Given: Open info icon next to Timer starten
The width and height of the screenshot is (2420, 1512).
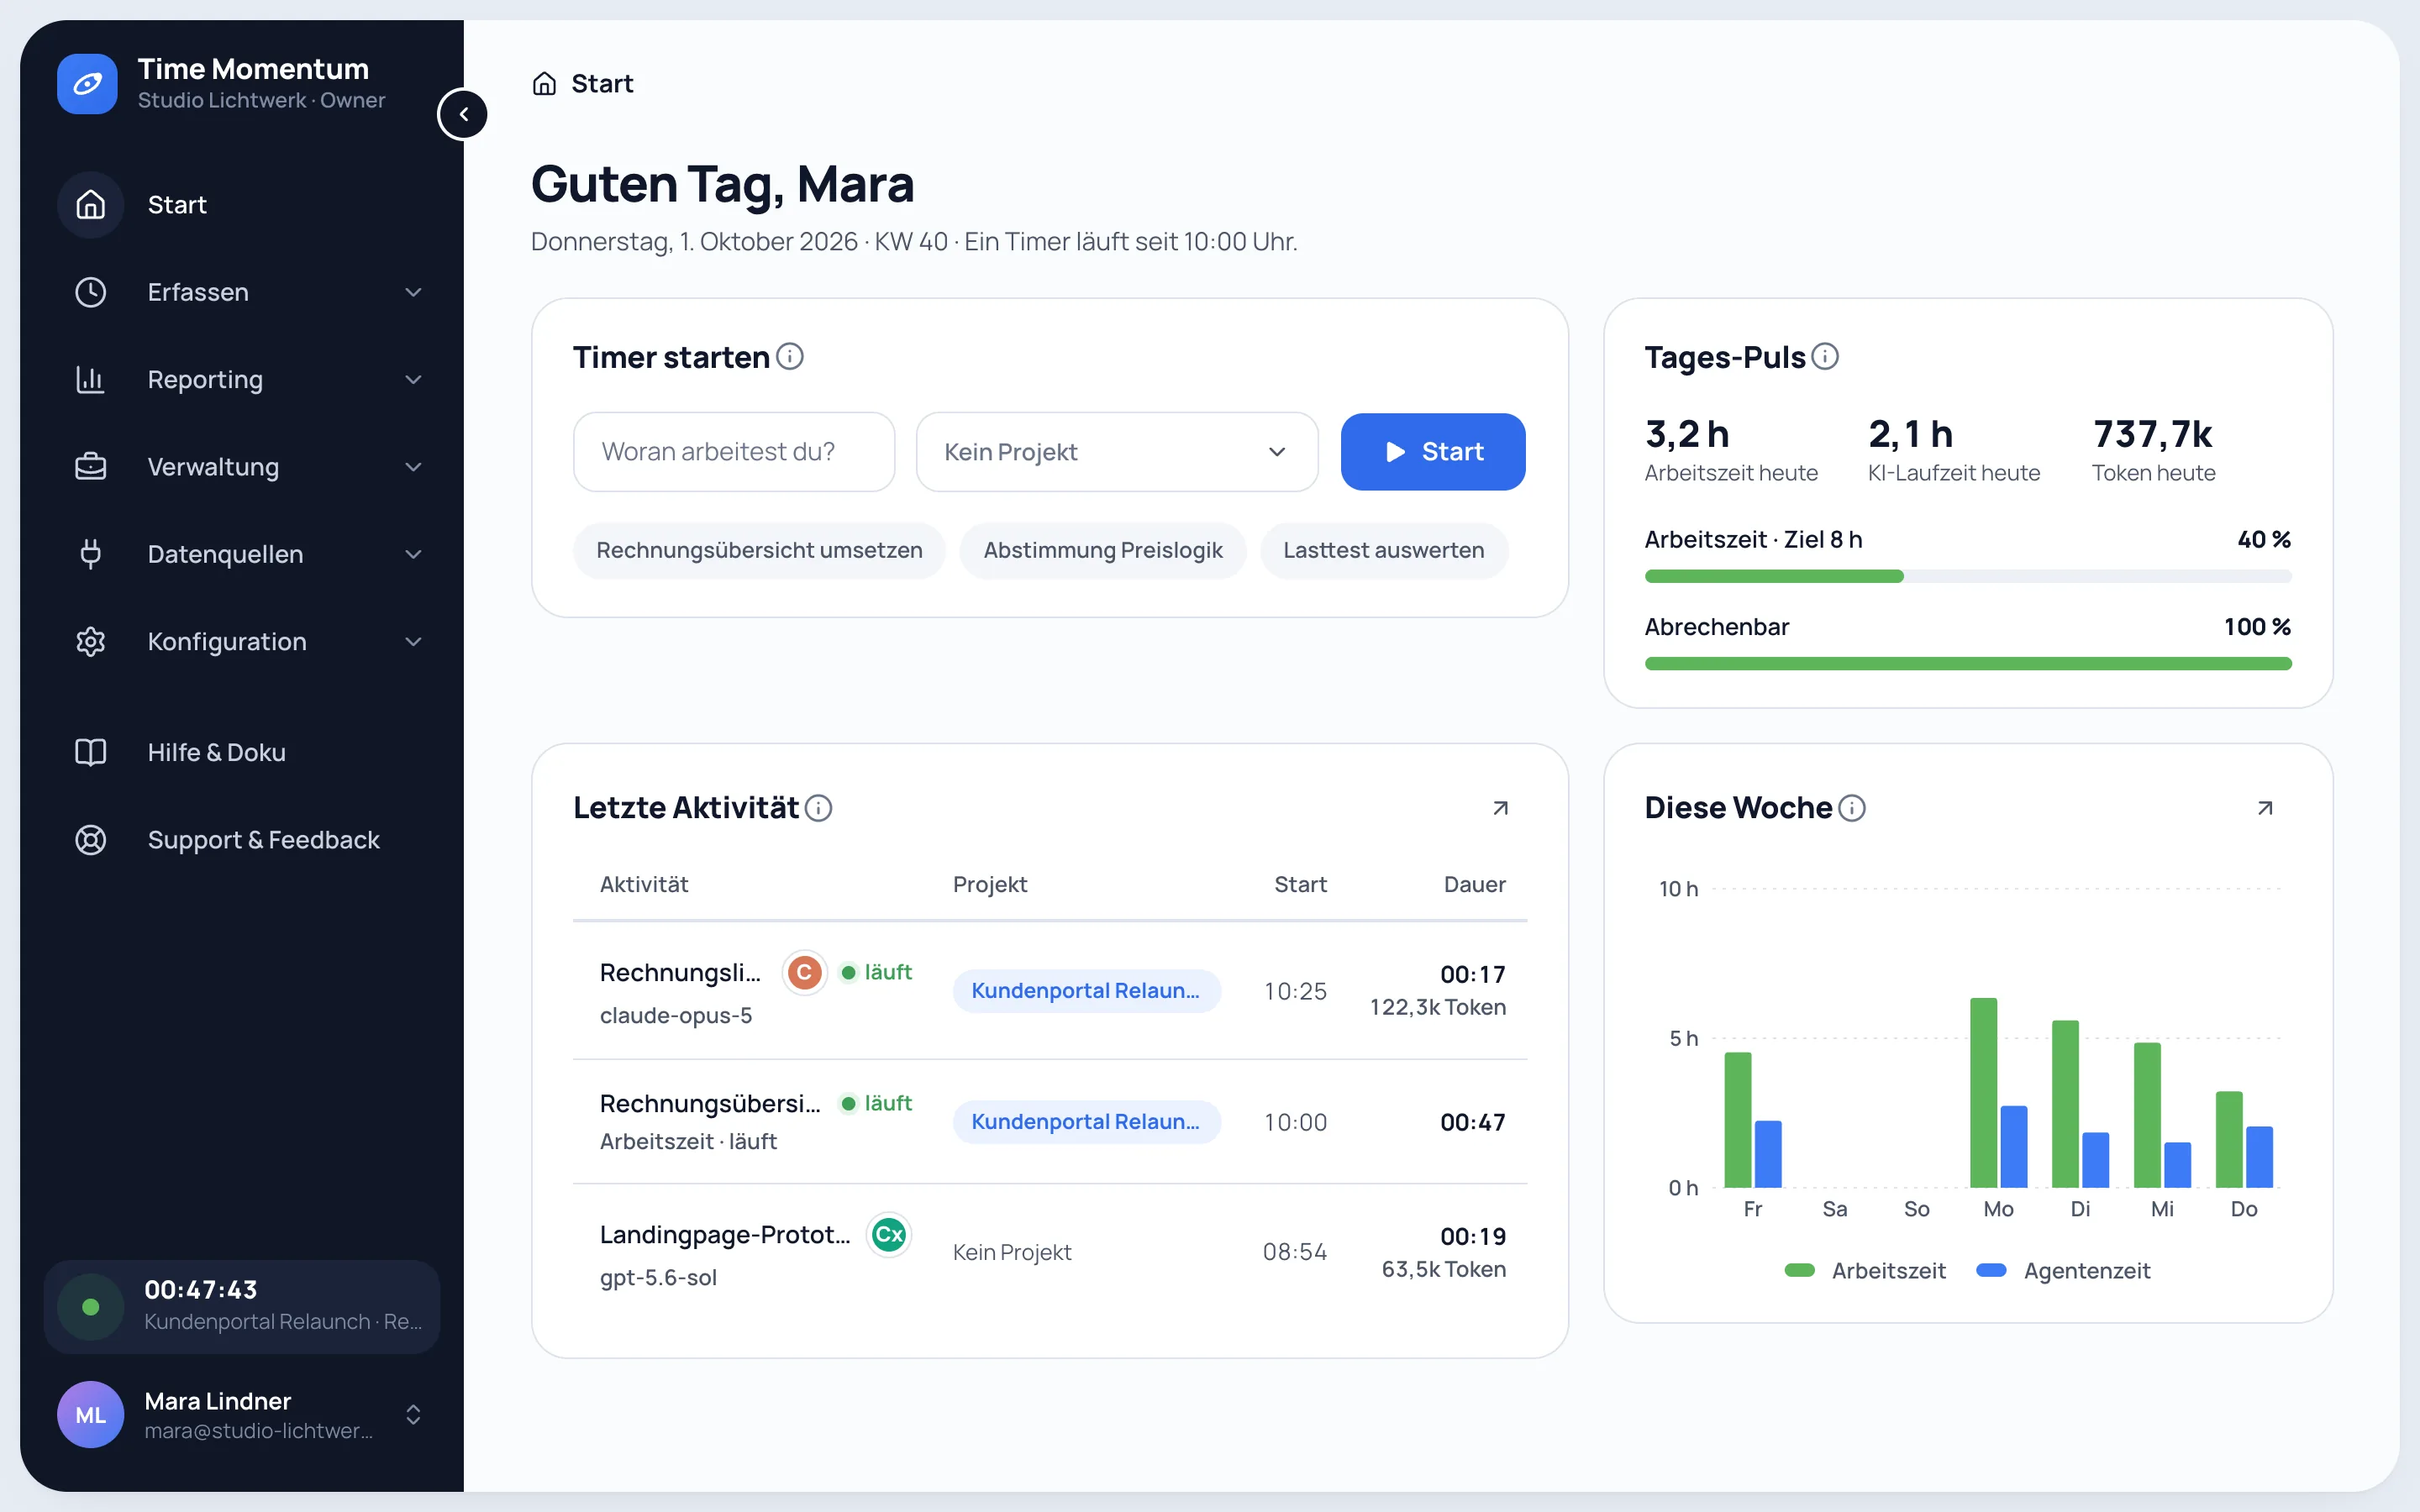Looking at the screenshot, I should 790,356.
